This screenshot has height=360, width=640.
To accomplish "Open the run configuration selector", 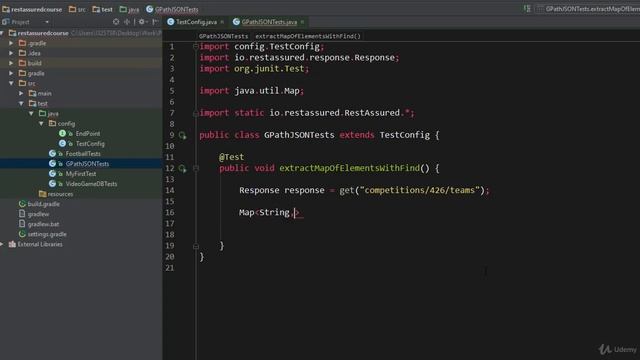I will point(588,9).
